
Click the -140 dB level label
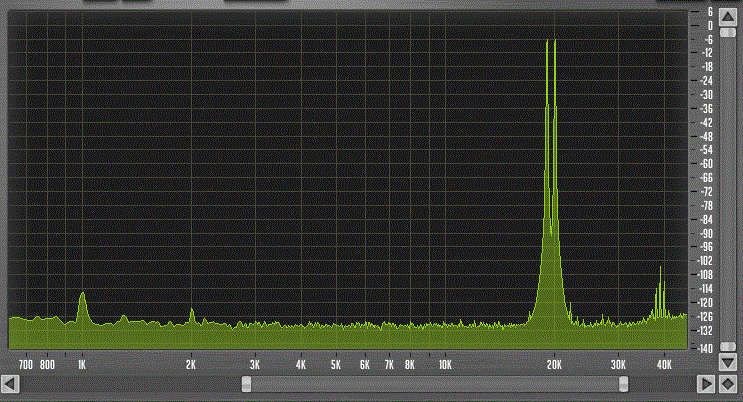[x=706, y=348]
